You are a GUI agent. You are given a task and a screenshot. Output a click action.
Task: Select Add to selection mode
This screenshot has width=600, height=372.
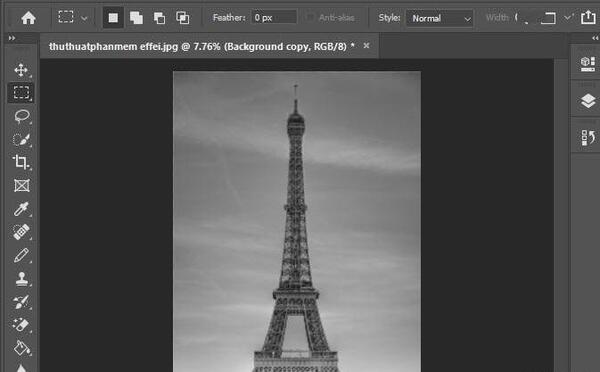click(x=136, y=18)
